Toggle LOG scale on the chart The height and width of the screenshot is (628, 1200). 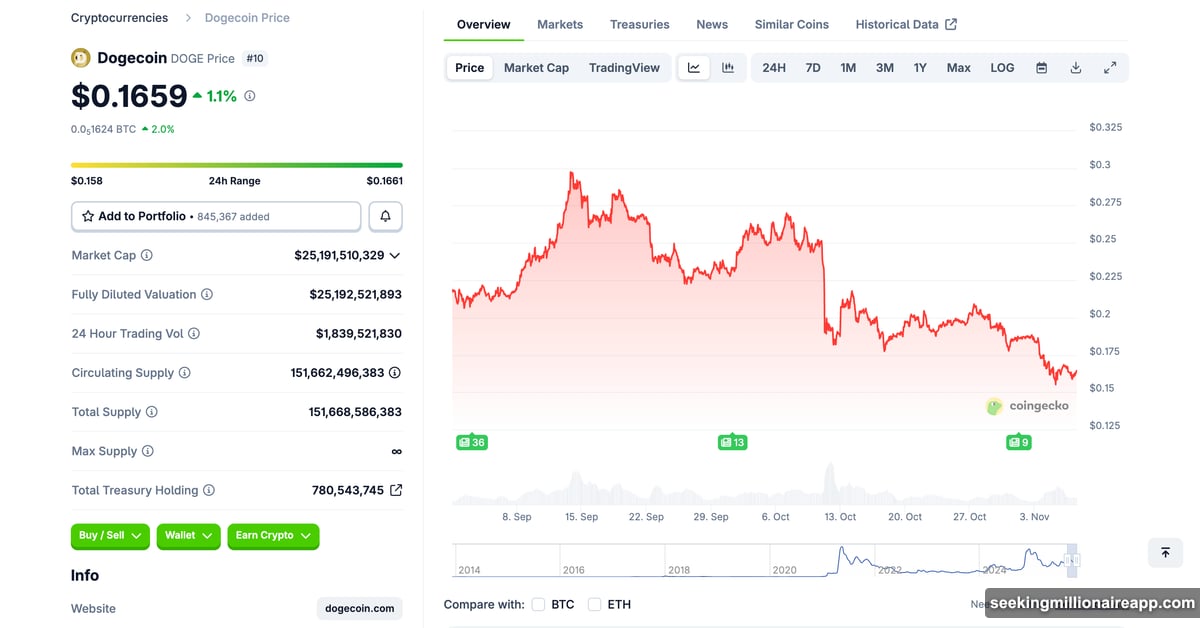(1002, 67)
